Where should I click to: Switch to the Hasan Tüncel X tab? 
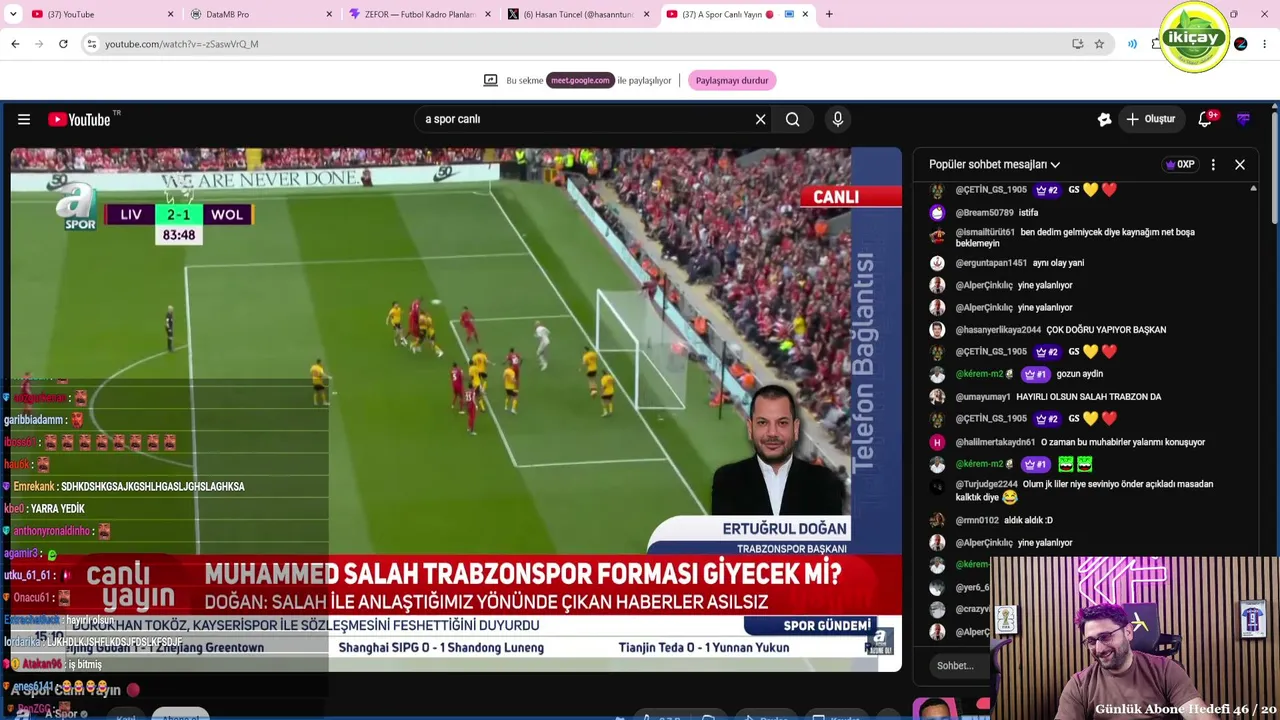(x=578, y=14)
